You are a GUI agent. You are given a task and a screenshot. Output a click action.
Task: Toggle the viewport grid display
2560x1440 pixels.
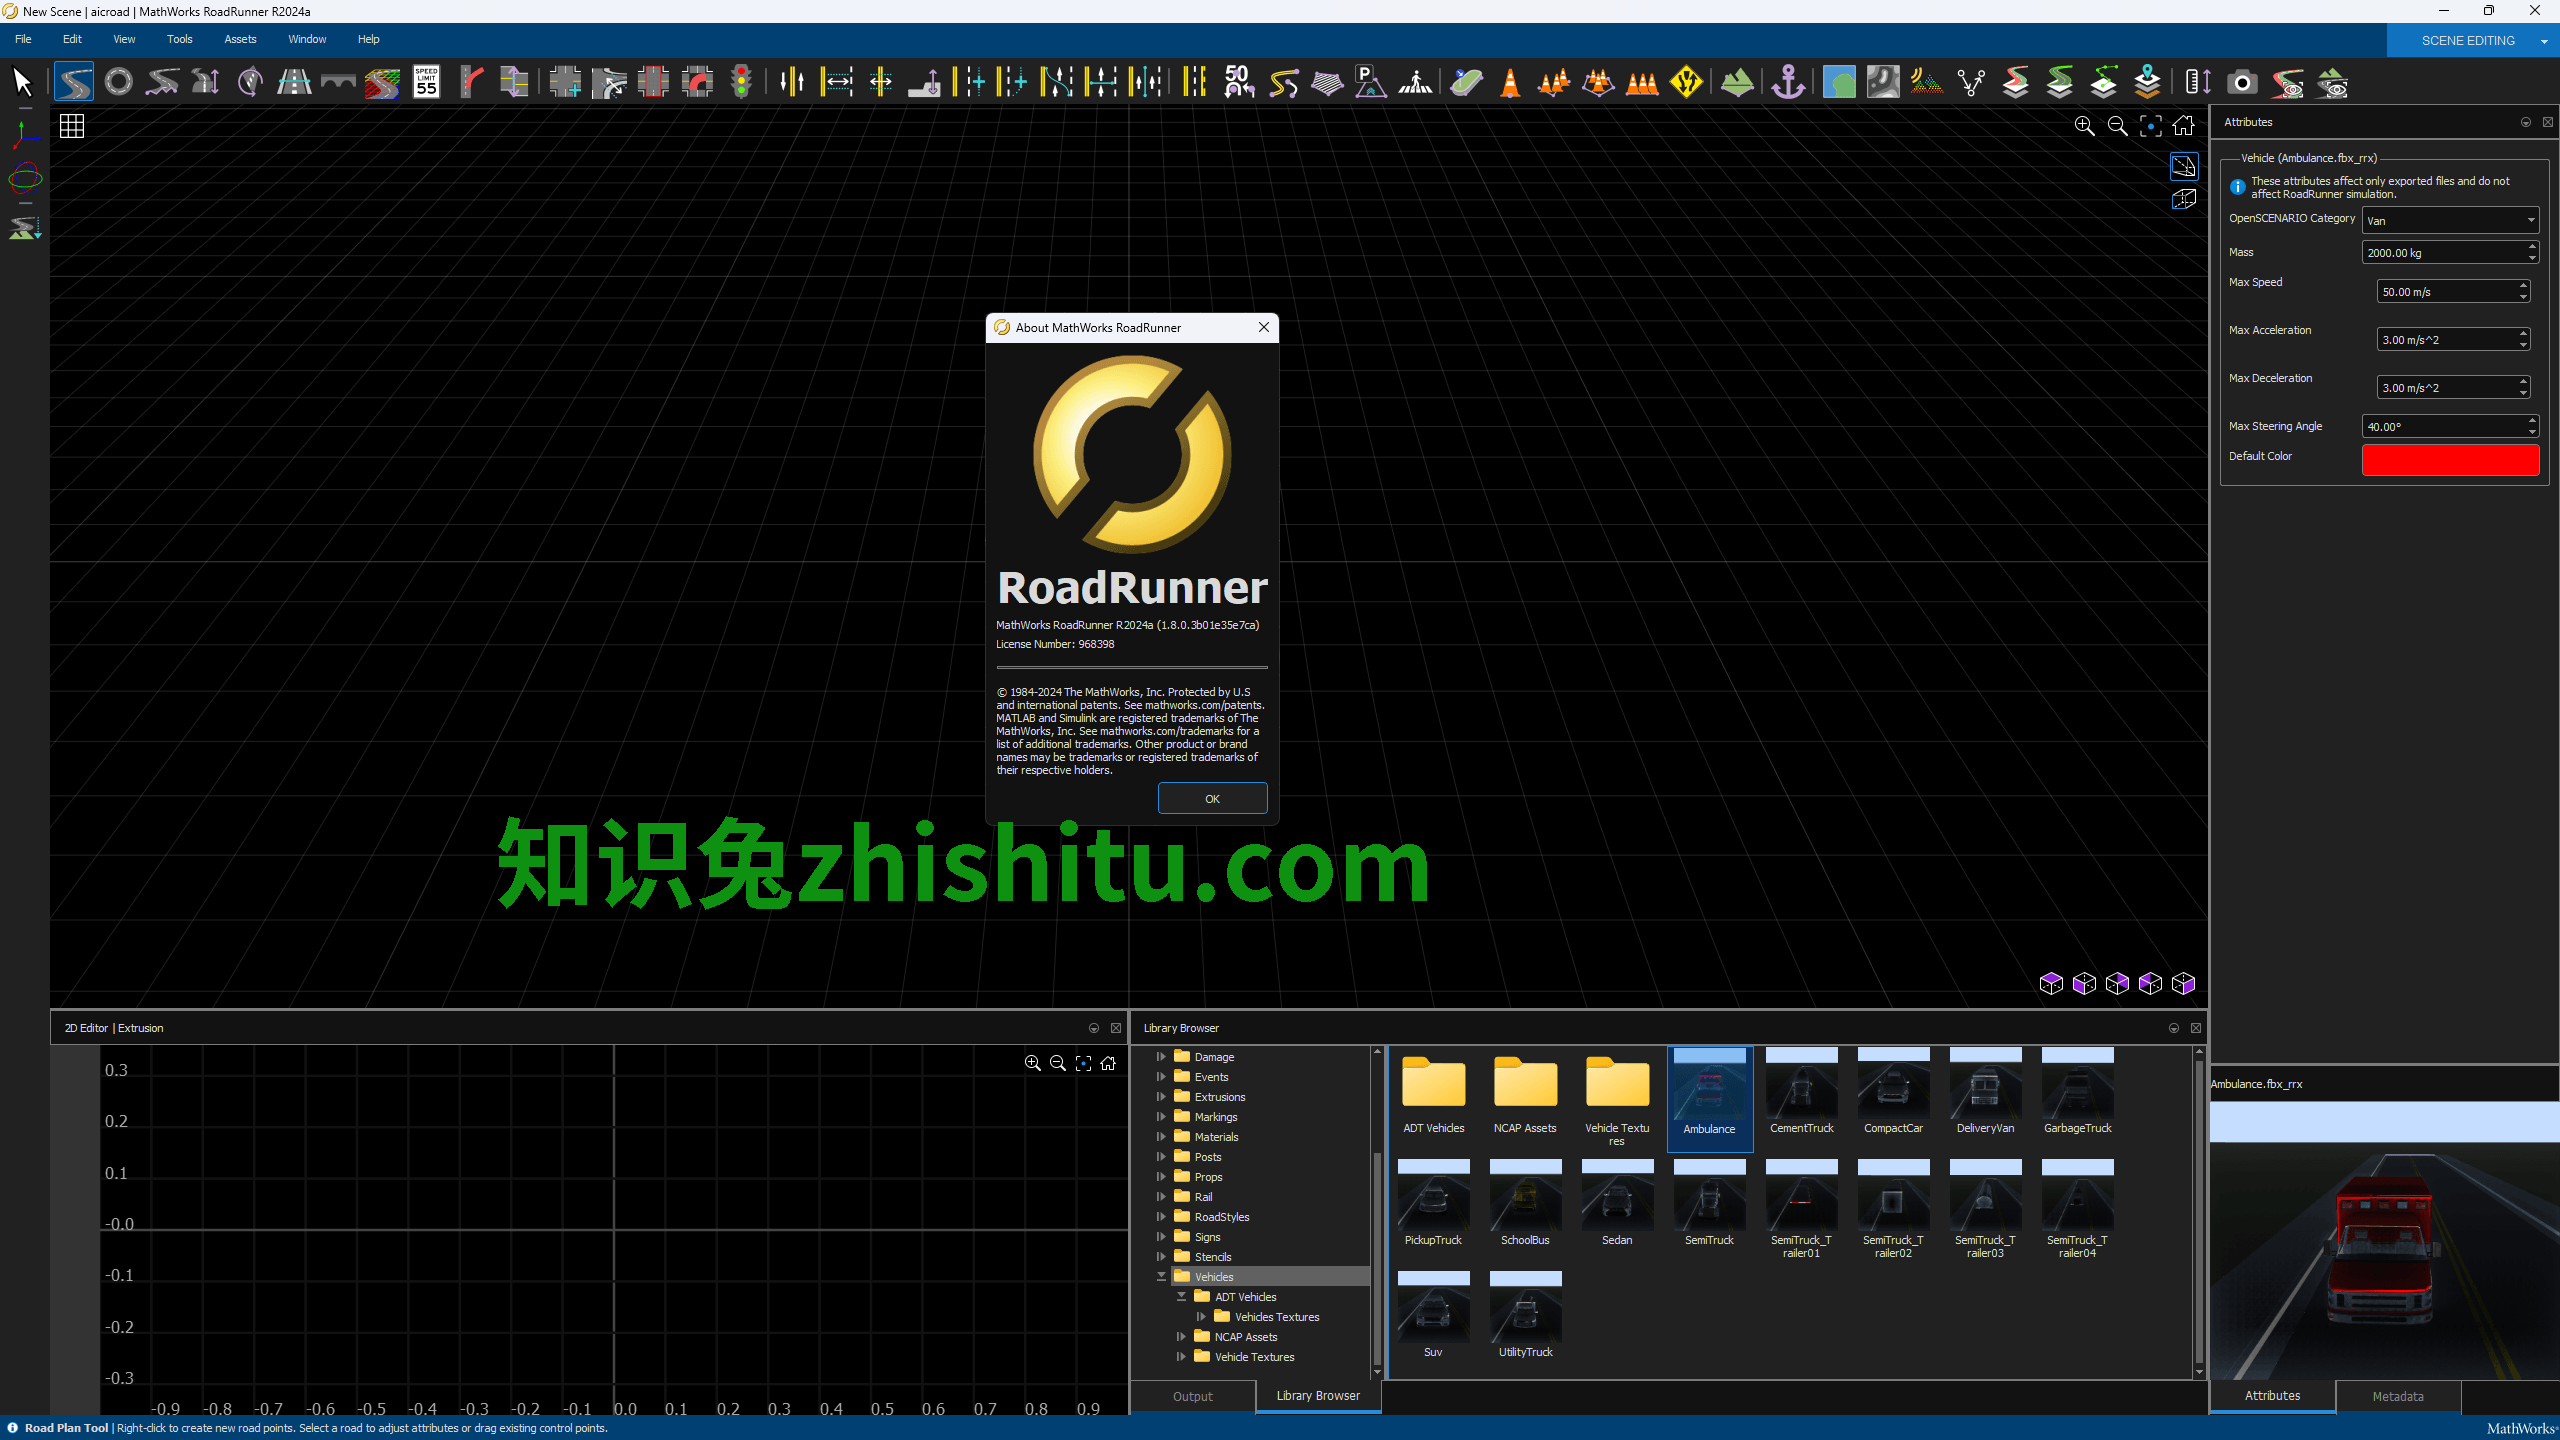(x=72, y=126)
